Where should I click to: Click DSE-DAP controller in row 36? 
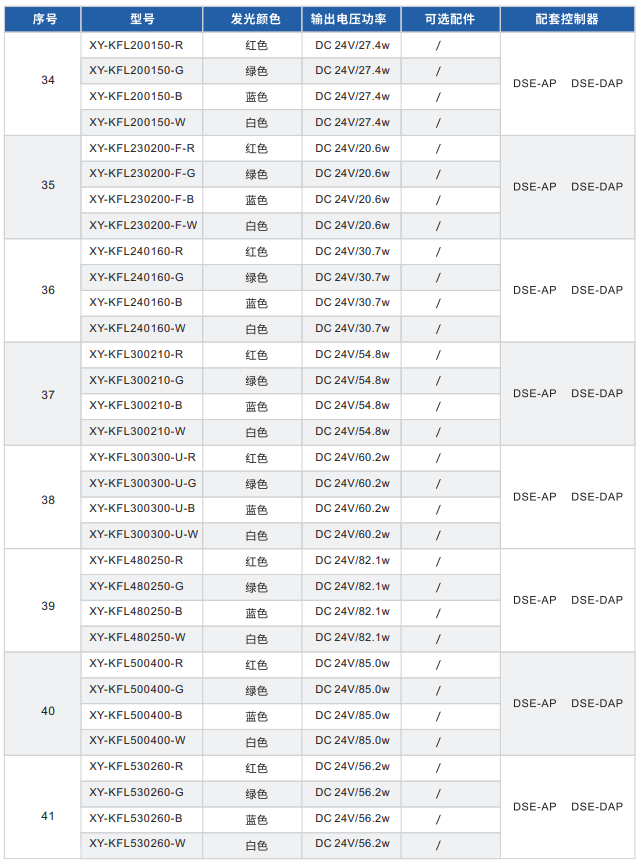[x=597, y=290]
